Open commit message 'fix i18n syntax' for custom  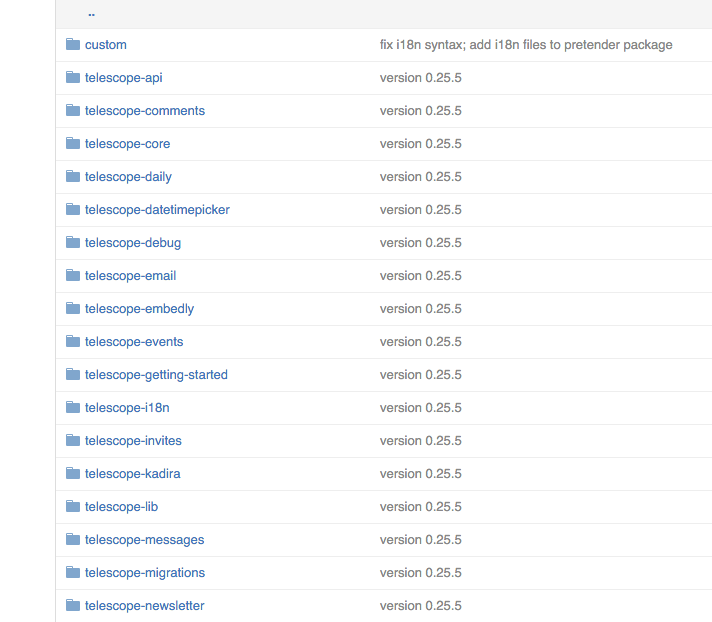526,44
